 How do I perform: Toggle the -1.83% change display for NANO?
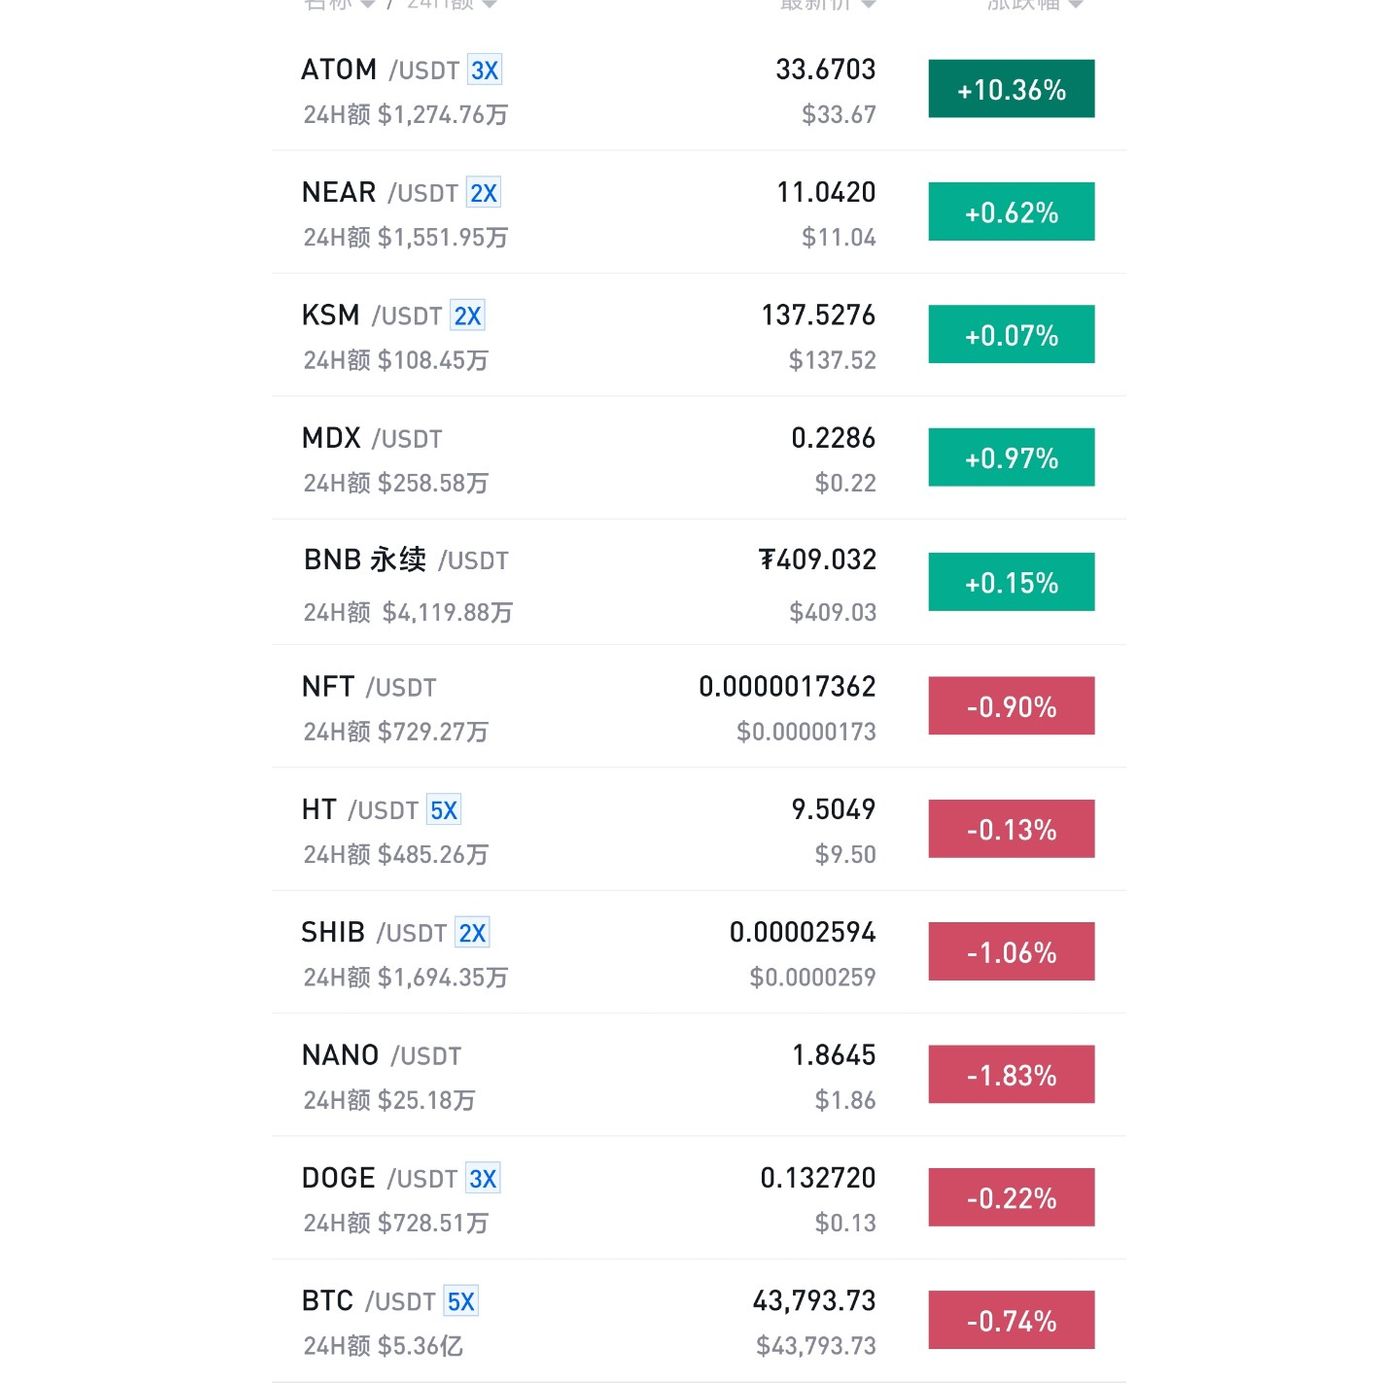click(x=1011, y=1075)
